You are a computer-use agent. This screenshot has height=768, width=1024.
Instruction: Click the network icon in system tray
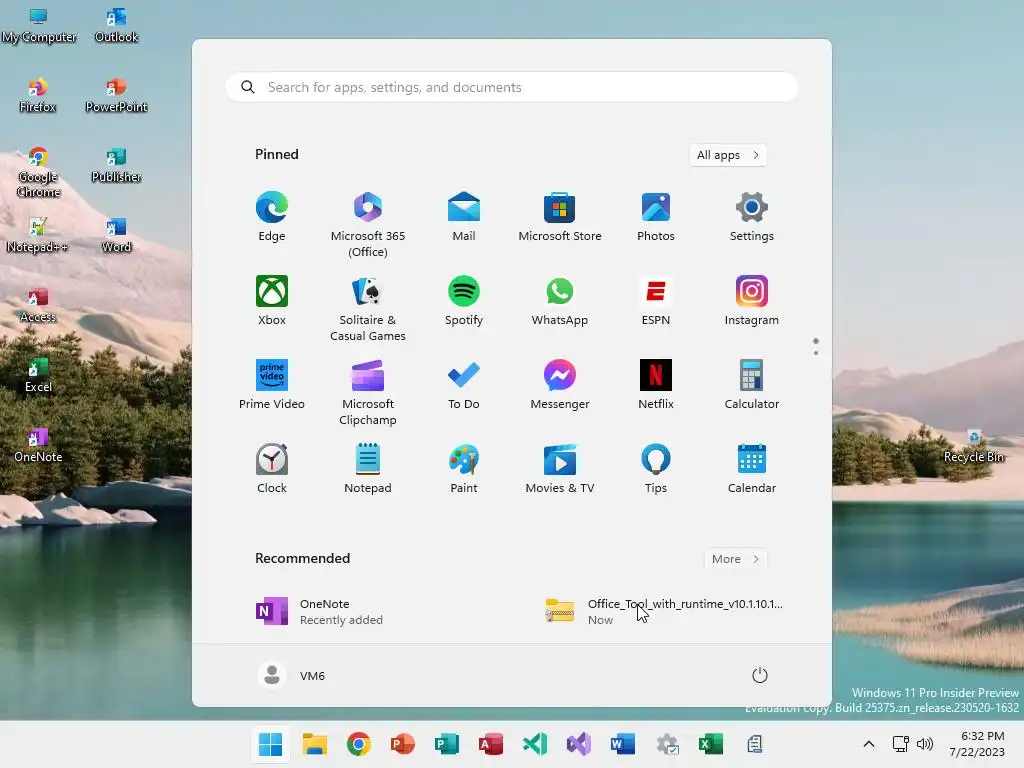coord(901,744)
